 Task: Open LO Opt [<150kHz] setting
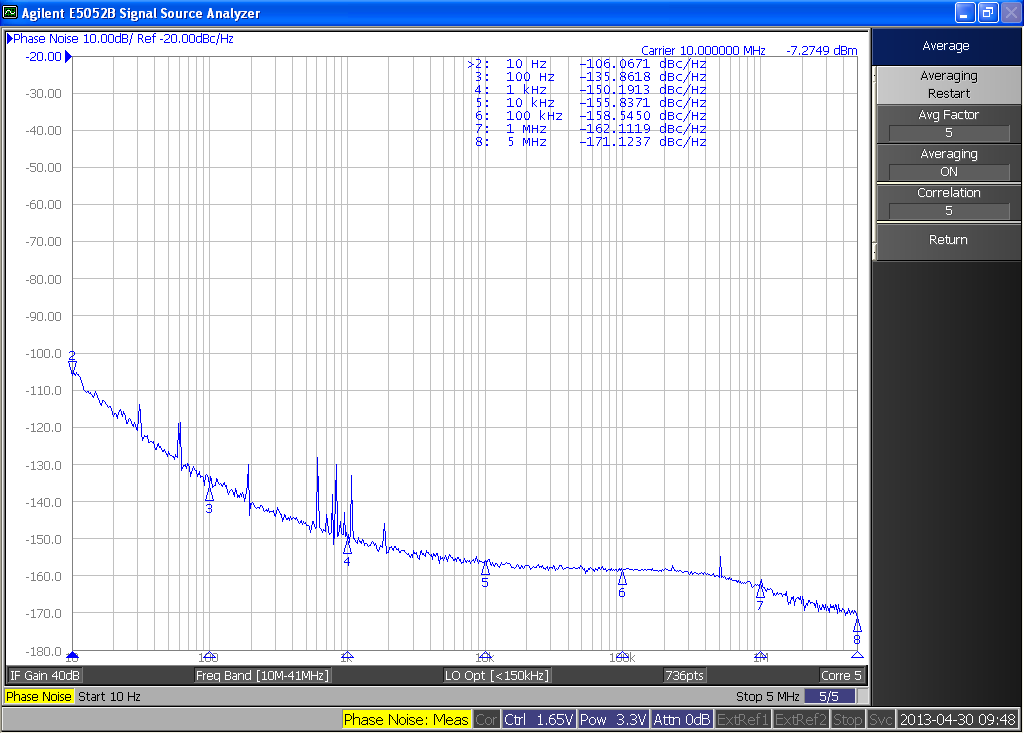pos(497,676)
